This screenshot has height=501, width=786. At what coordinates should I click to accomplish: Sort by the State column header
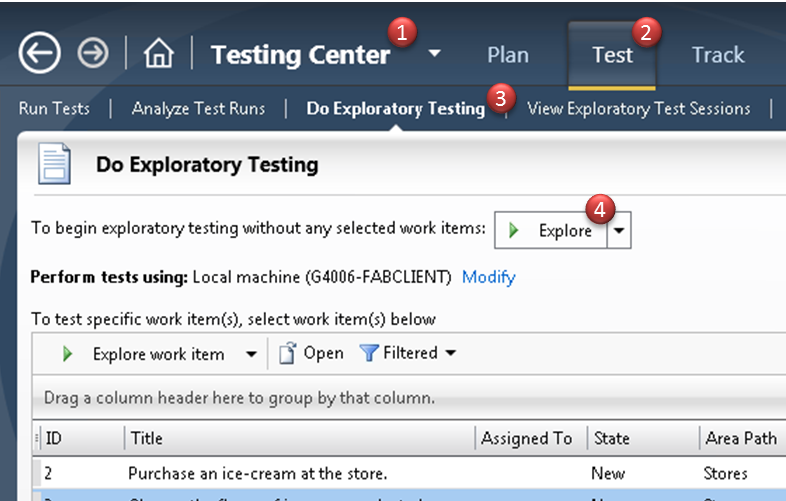point(644,438)
